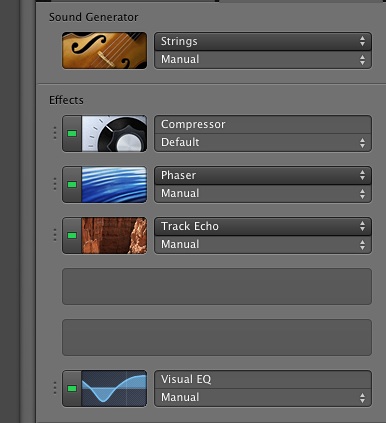Open the Strings violin instrument image
This screenshot has width=386, height=423.
[104, 51]
